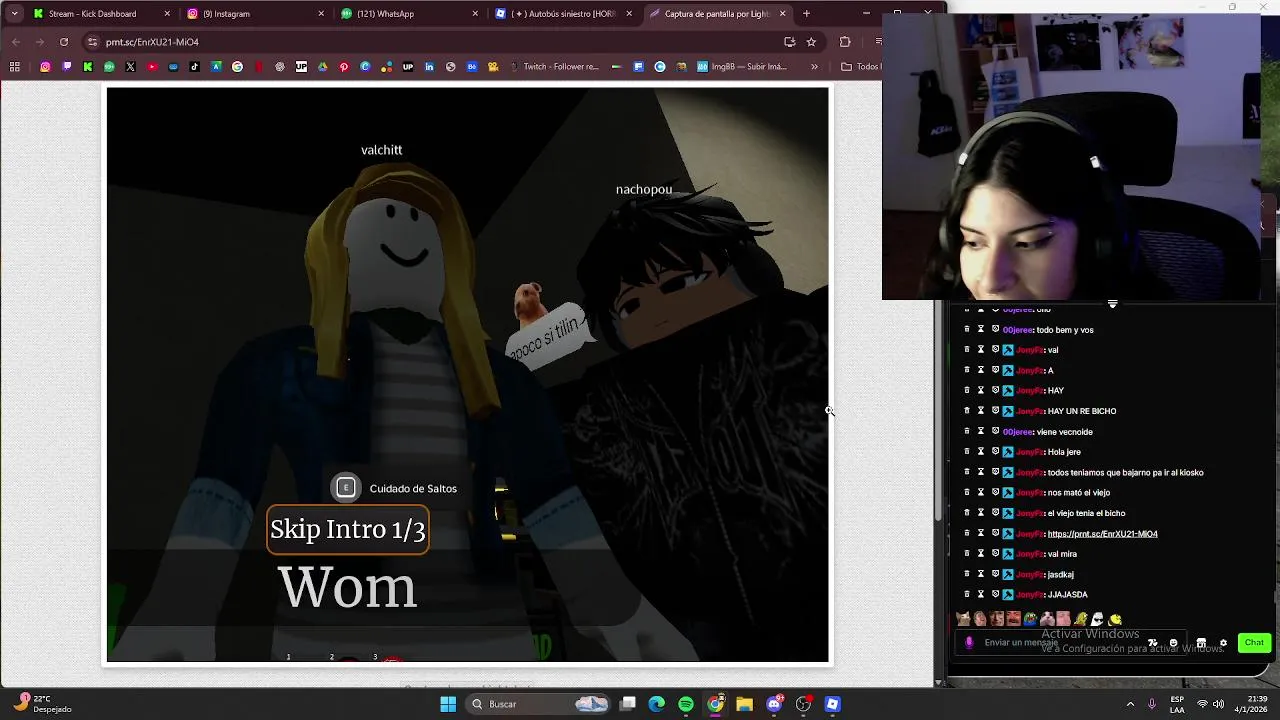The height and width of the screenshot is (720, 1280).
Task: Click the microphone icon in chat input
Action: point(969,643)
